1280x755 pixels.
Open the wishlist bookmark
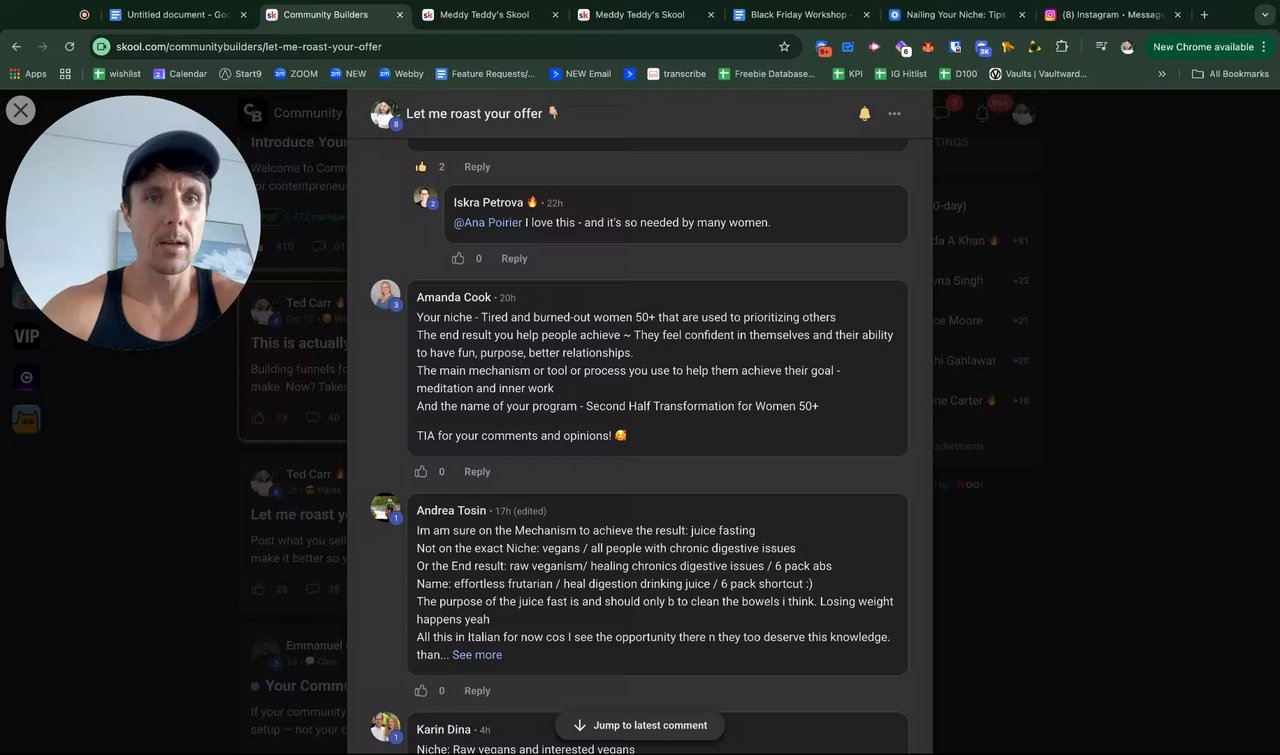(x=117, y=74)
